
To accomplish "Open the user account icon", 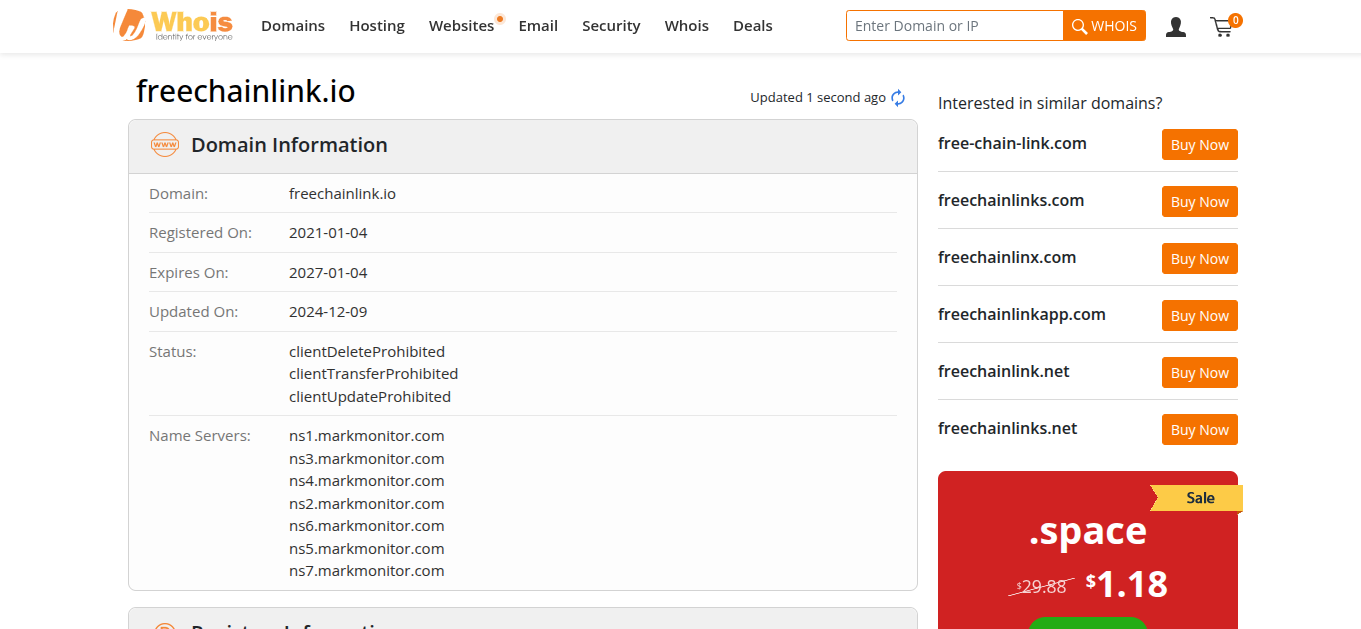I will click(1176, 27).
